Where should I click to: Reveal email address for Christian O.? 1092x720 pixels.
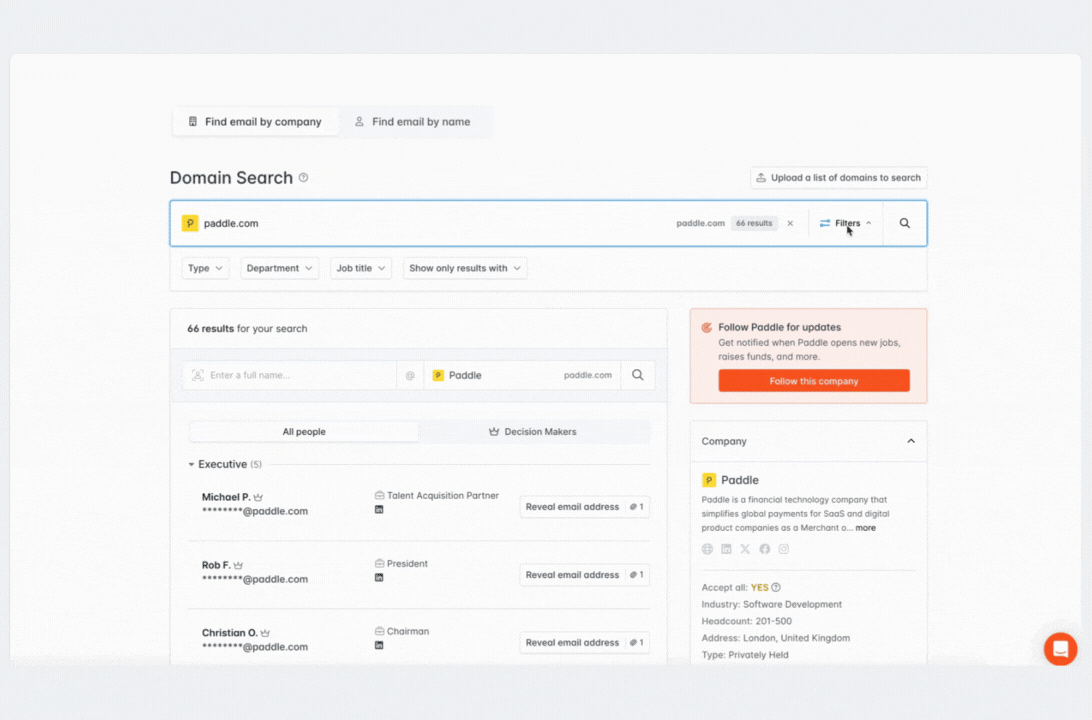(x=584, y=643)
